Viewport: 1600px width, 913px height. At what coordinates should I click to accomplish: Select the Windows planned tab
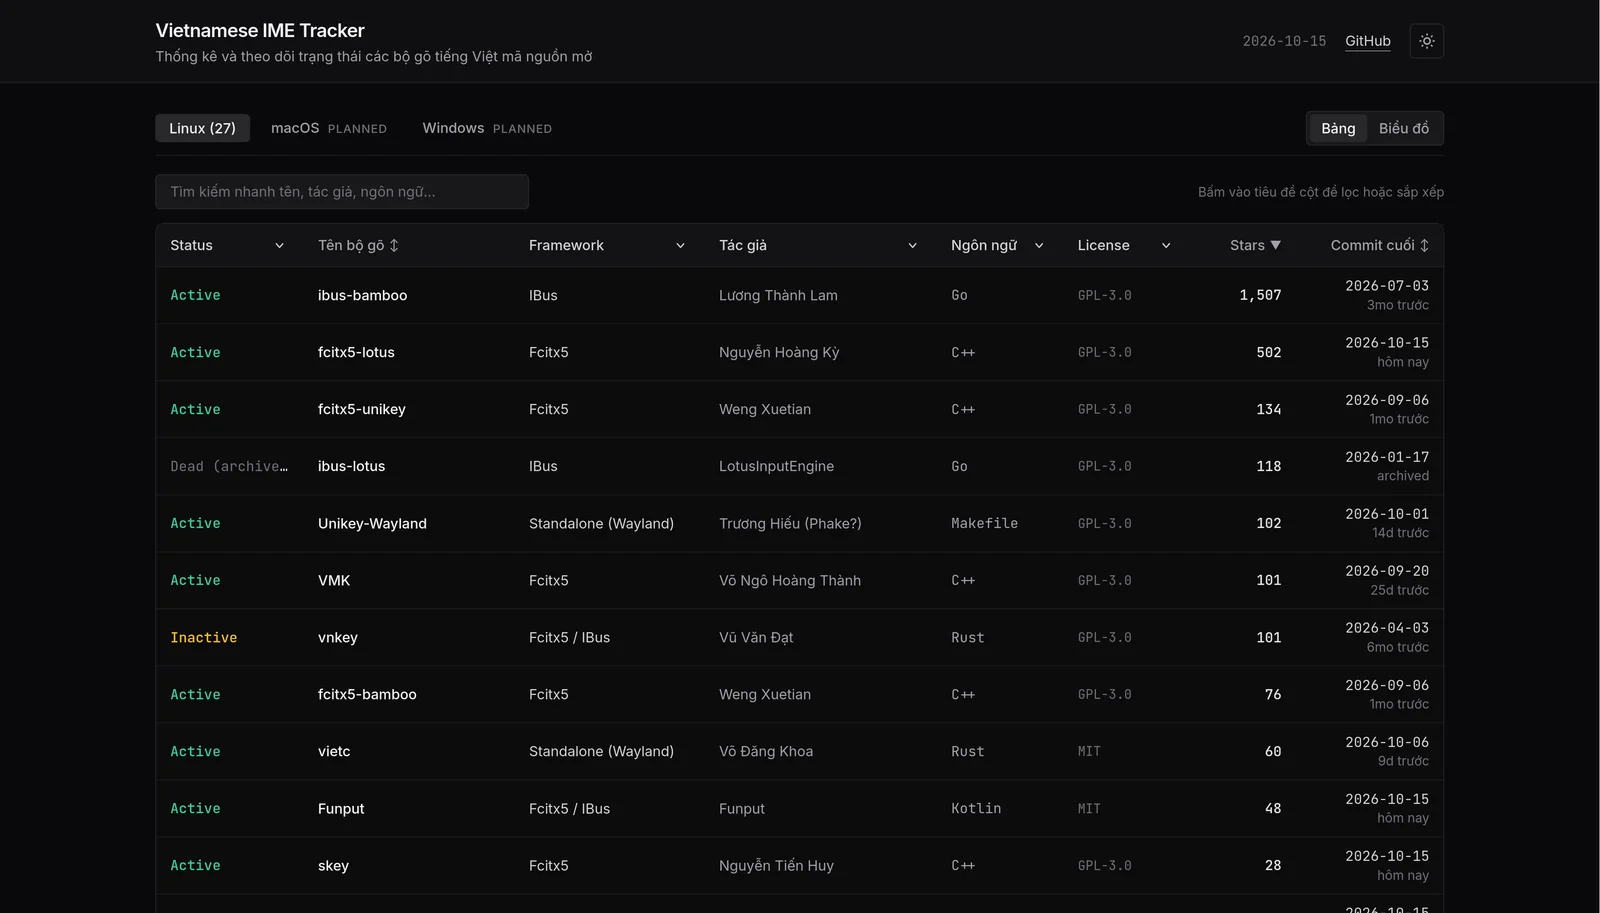pyautogui.click(x=487, y=128)
